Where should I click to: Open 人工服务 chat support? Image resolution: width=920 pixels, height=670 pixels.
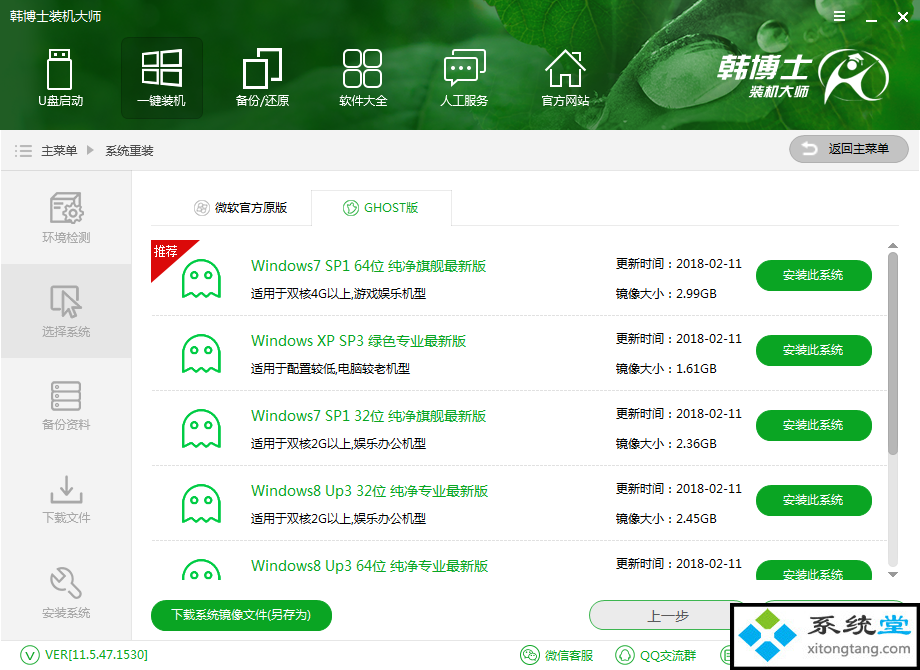click(x=464, y=77)
